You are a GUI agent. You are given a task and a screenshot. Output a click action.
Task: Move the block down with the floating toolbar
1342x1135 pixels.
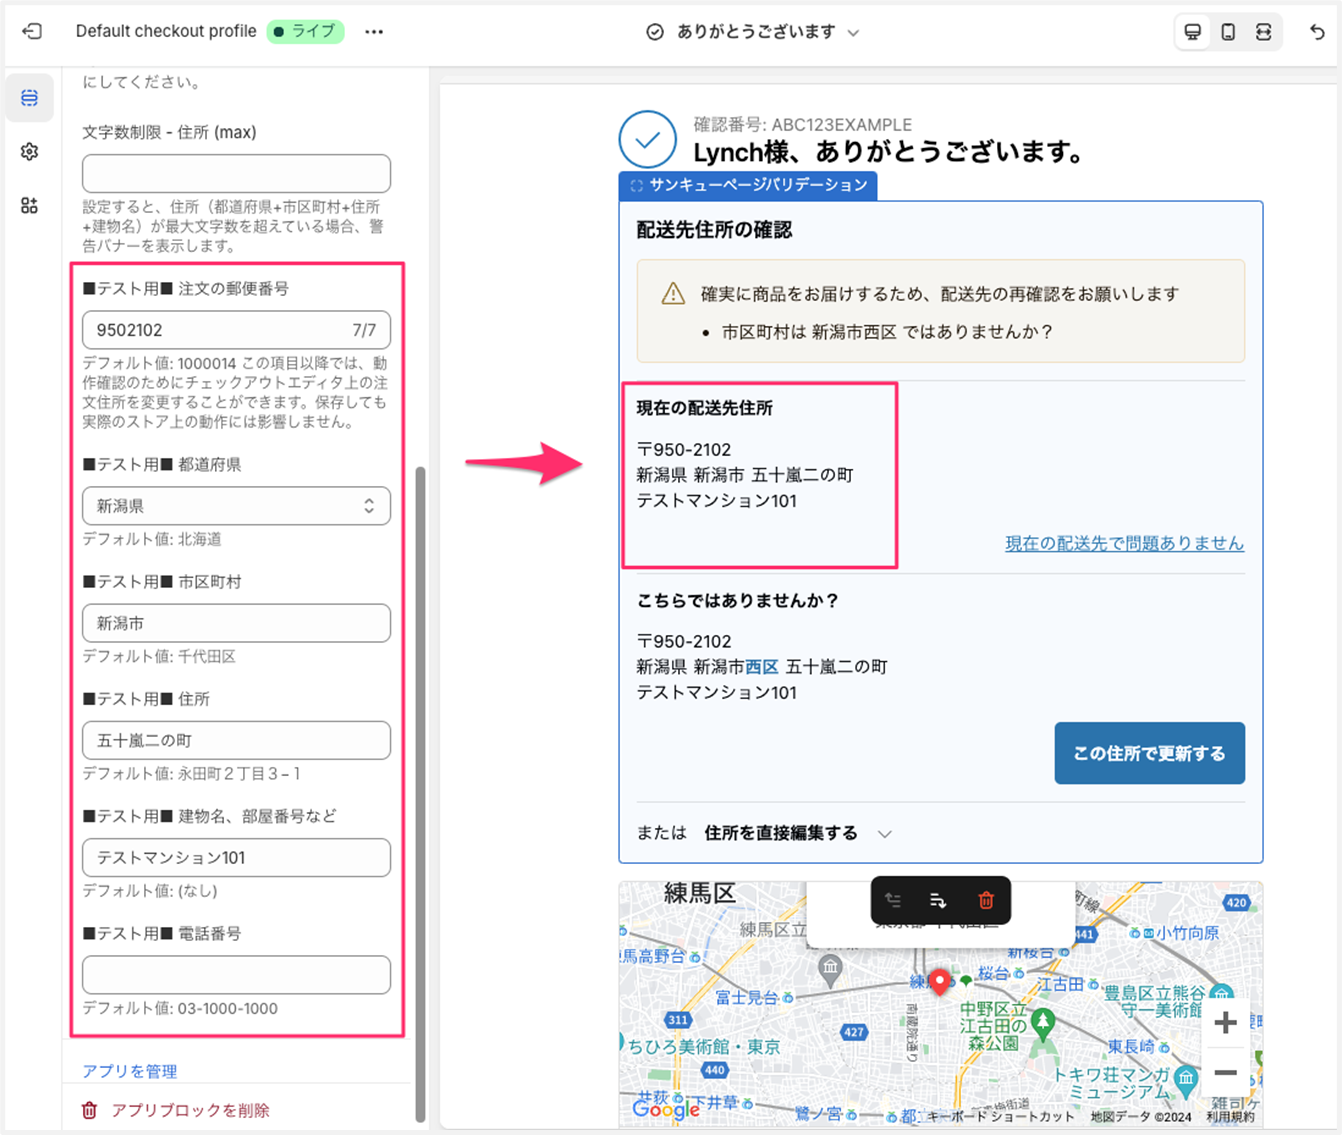pos(938,900)
